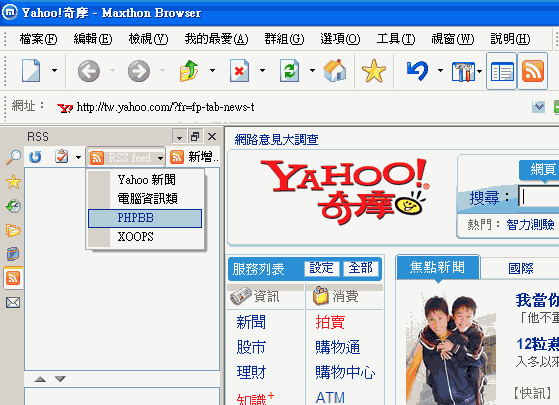The width and height of the screenshot is (559, 405).
Task: Switch to 國際 news tab
Action: pos(520,268)
